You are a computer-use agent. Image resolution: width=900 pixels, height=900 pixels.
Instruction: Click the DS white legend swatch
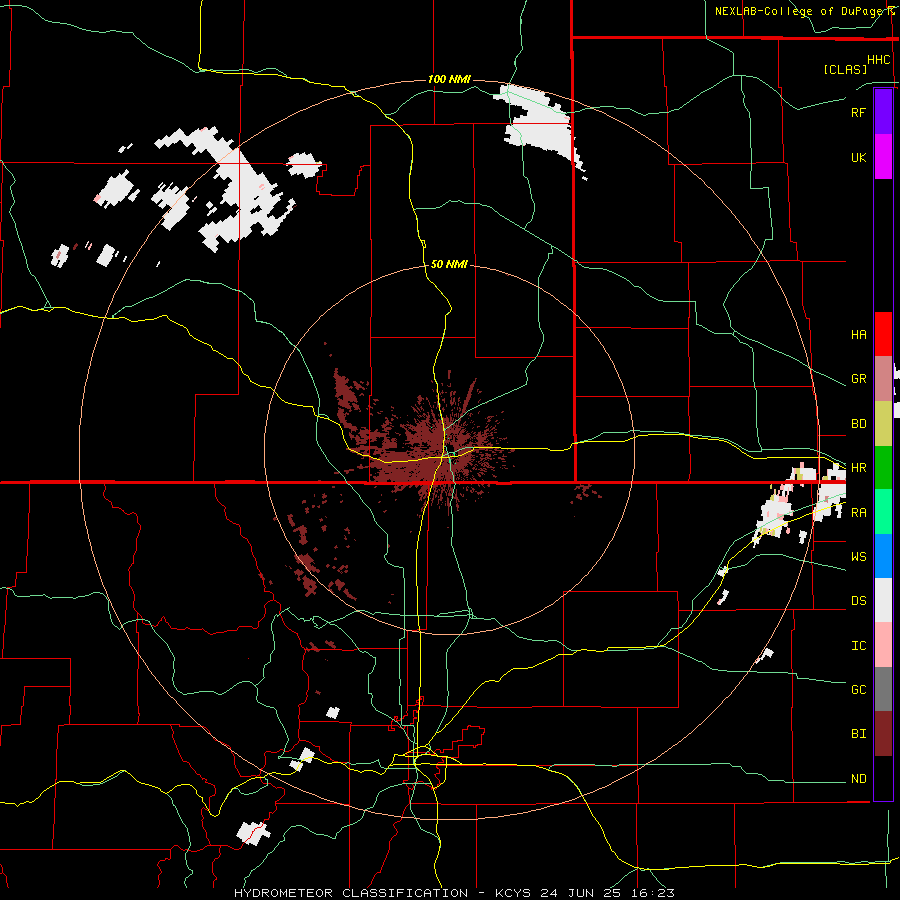[x=883, y=600]
